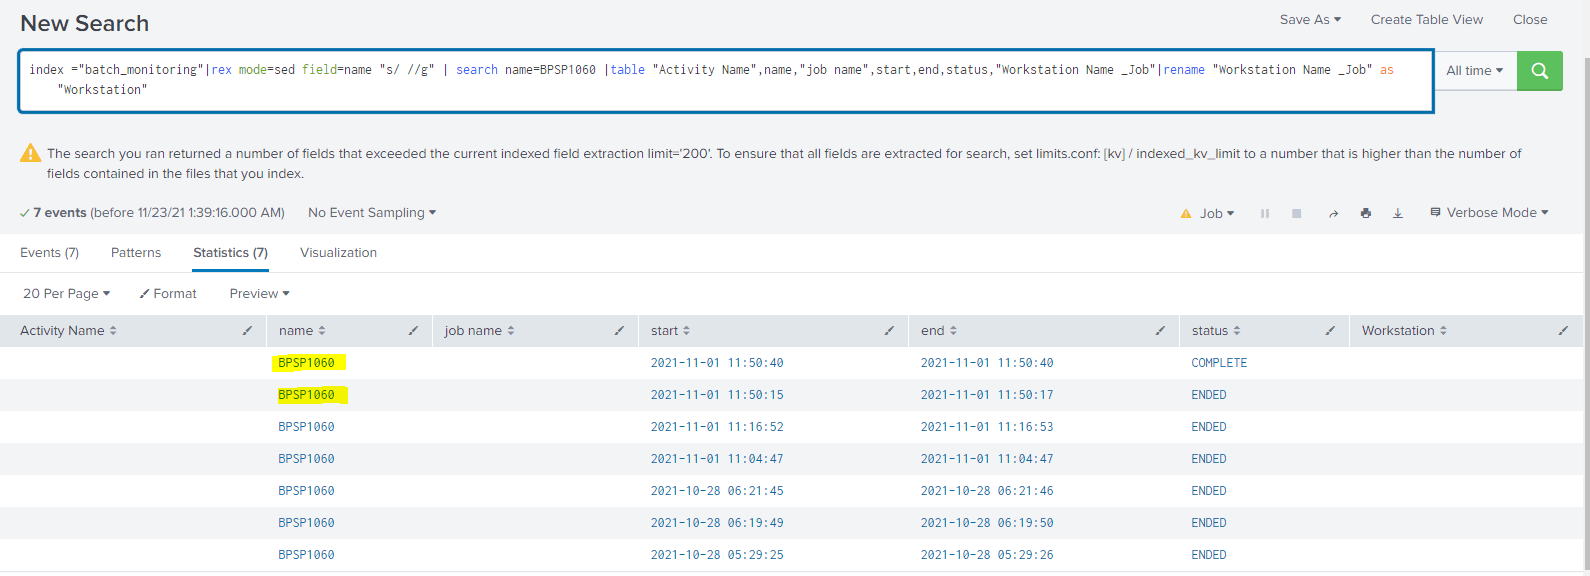Click the yellow warning triangle icon
The width and height of the screenshot is (1590, 576).
point(31,153)
